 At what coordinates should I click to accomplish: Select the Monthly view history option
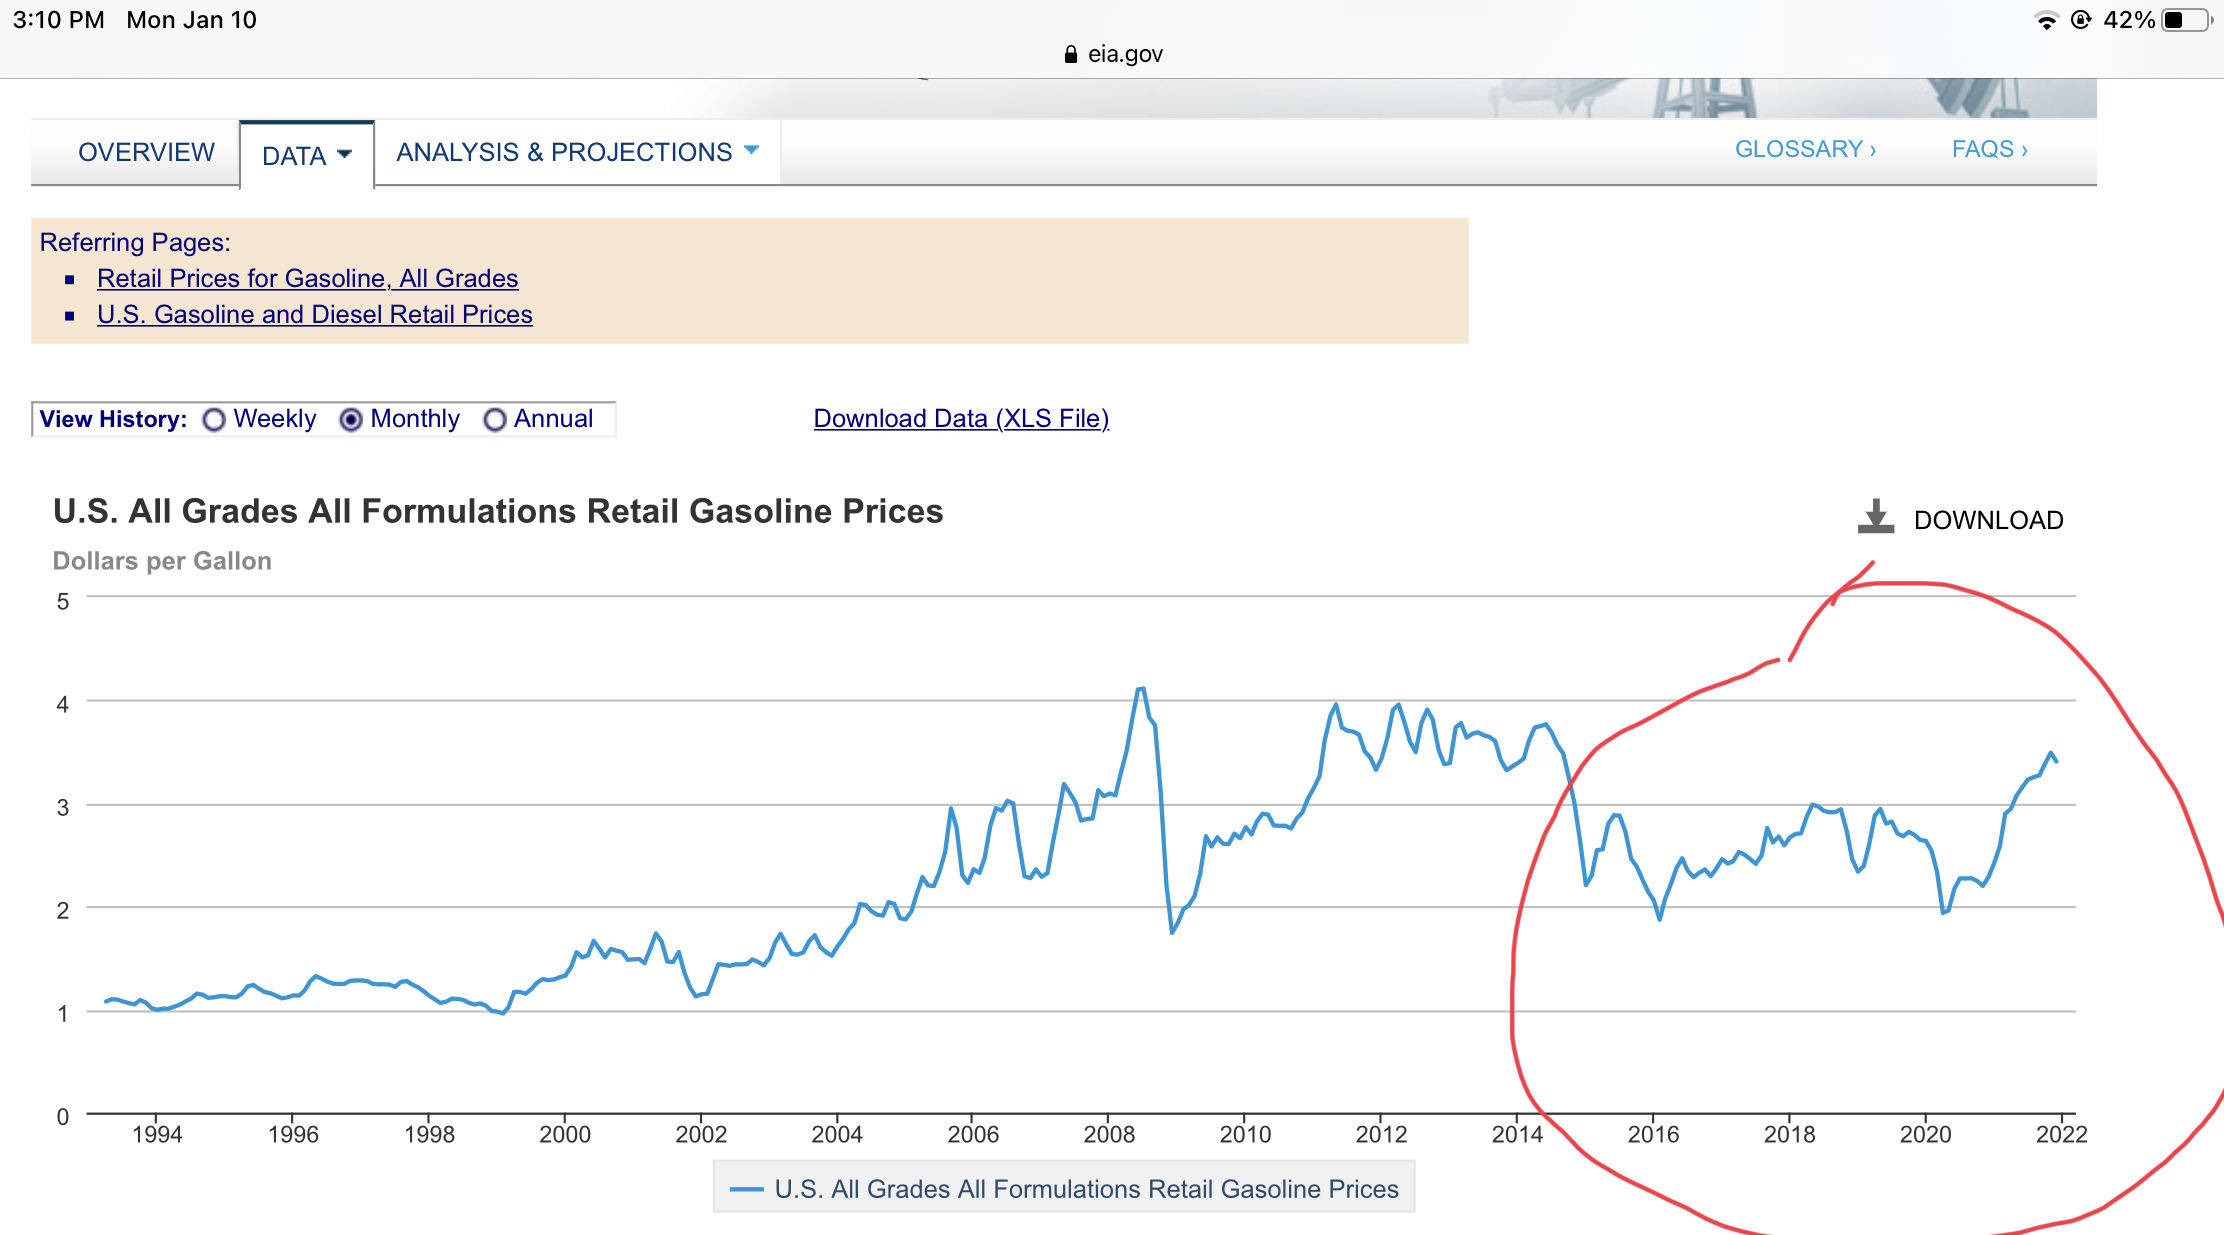coord(351,420)
